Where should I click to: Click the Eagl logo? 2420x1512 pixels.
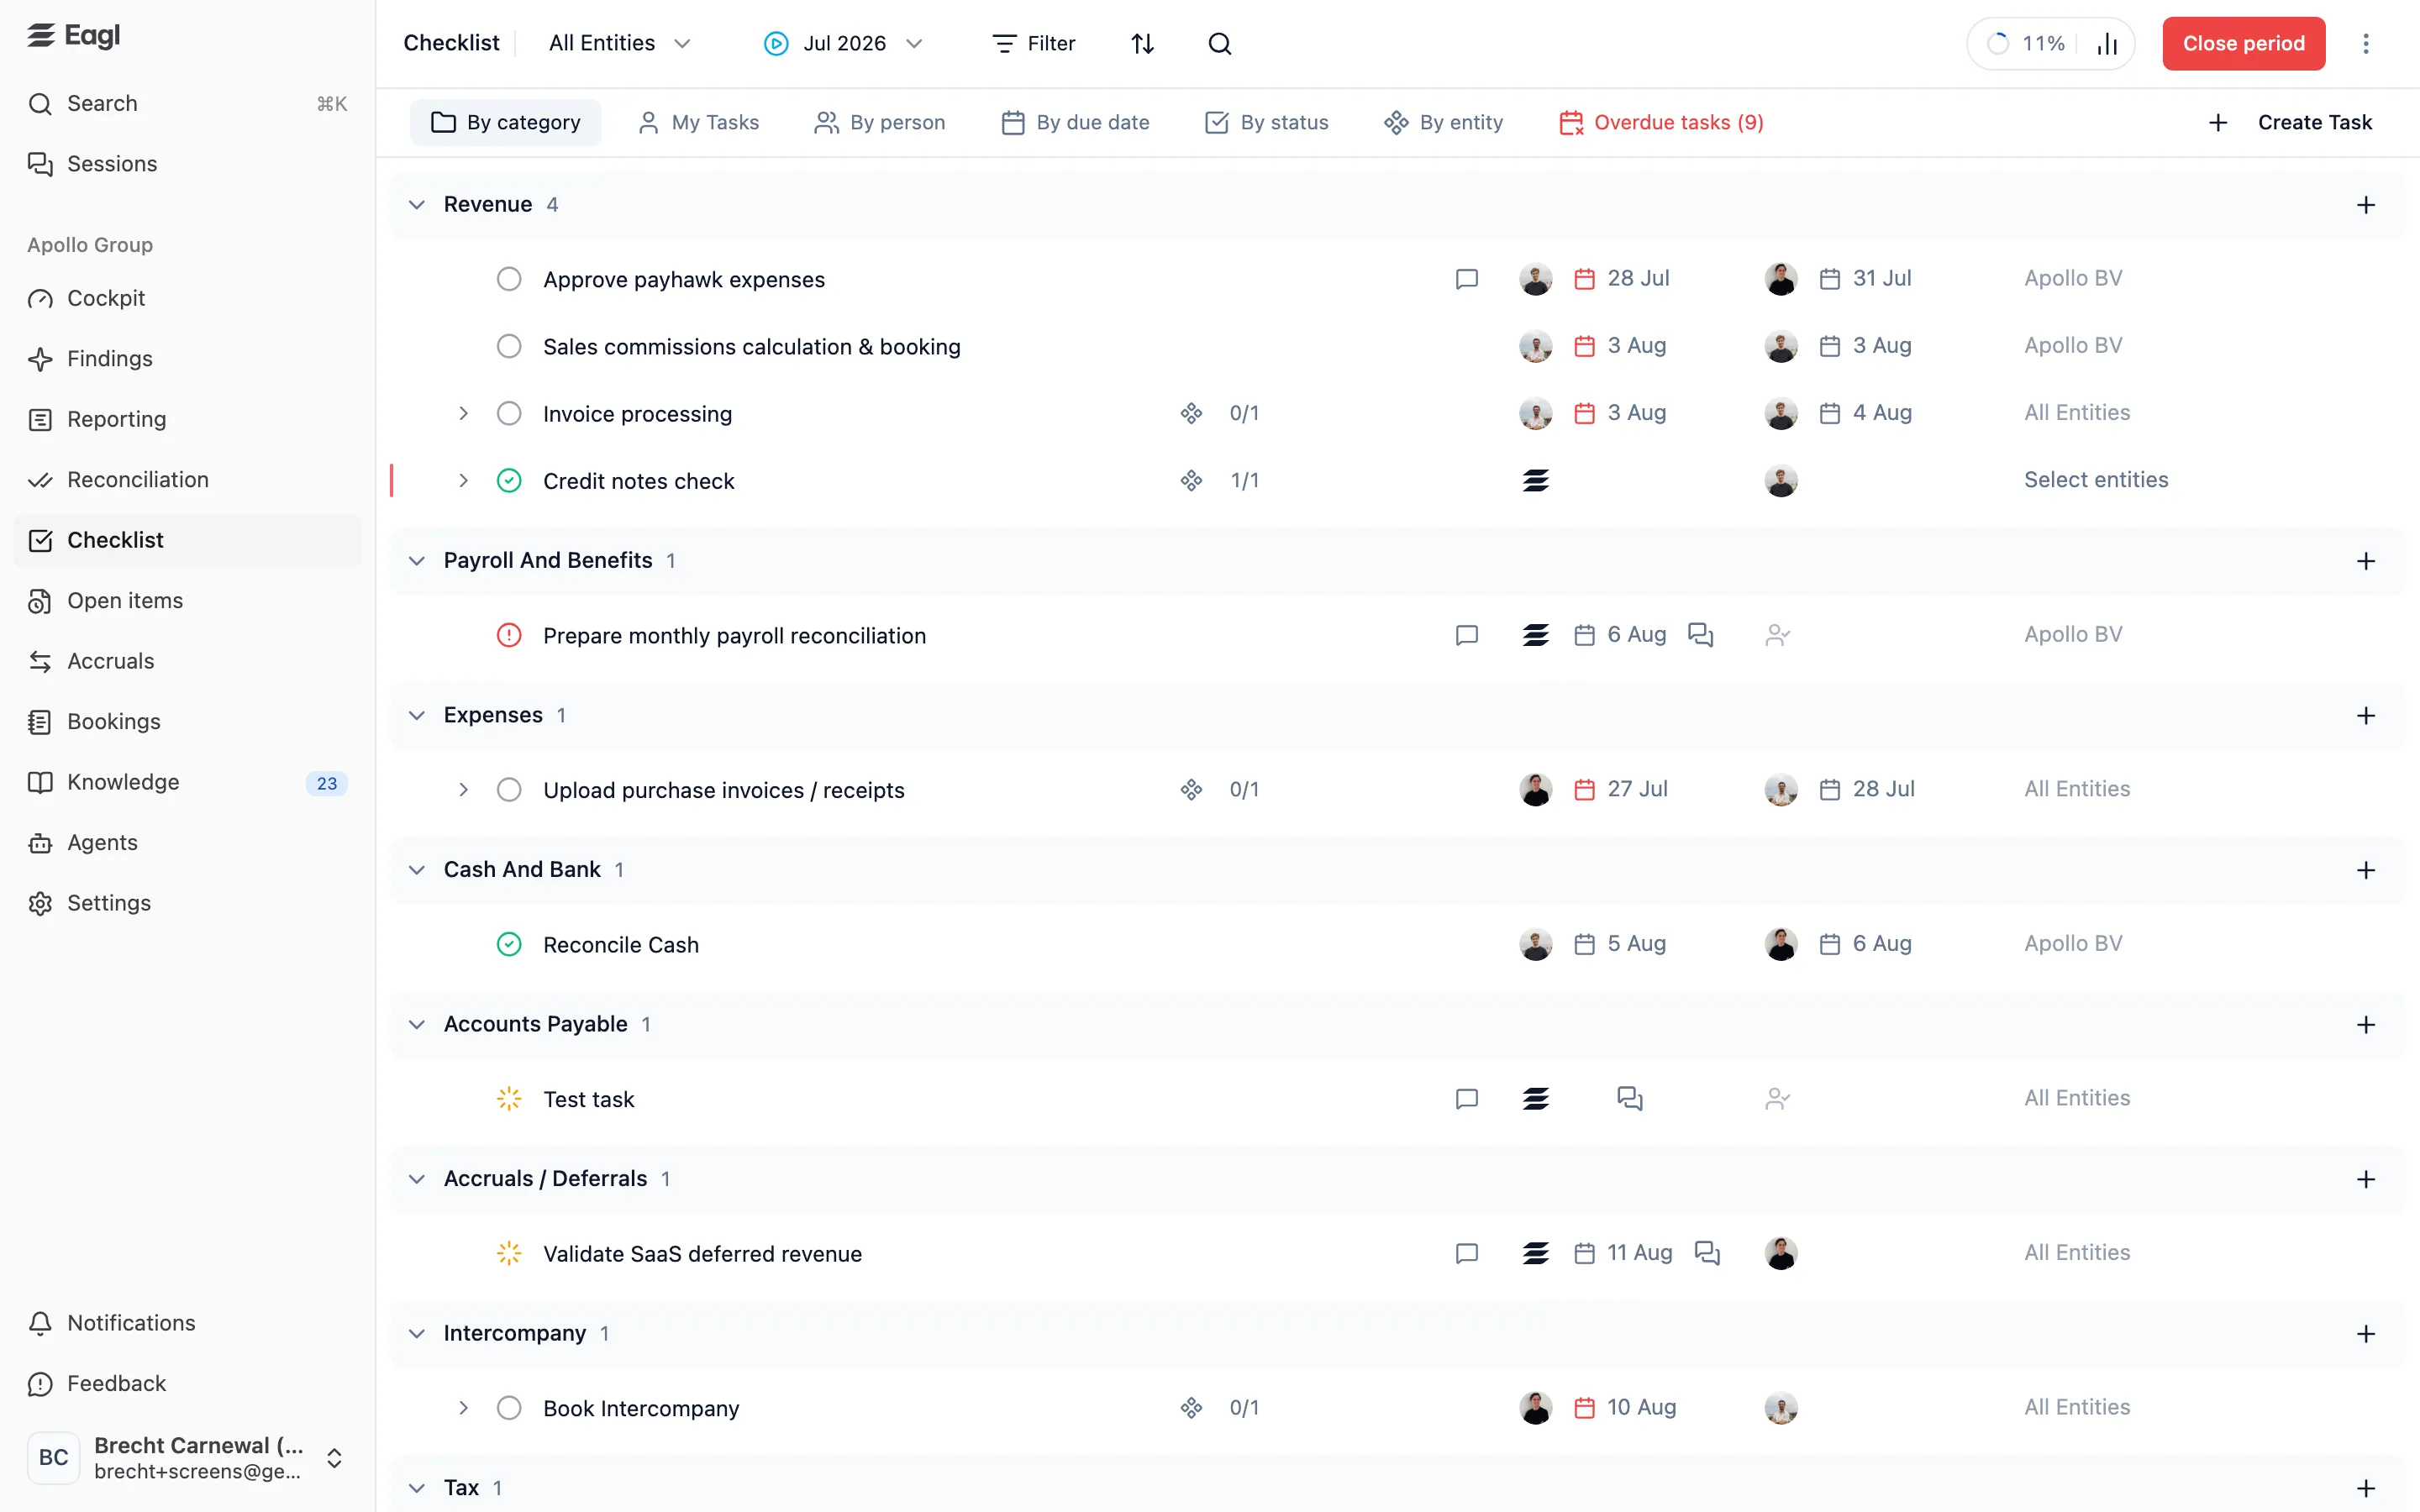(x=73, y=35)
